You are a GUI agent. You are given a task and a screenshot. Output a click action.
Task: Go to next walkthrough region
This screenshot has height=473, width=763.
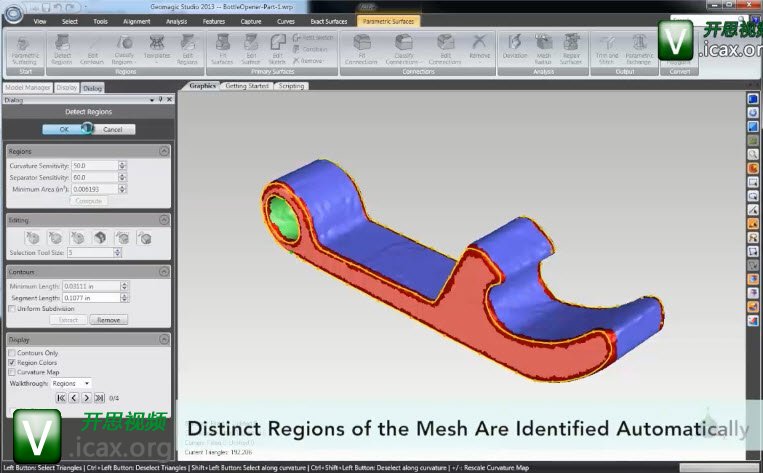86,398
